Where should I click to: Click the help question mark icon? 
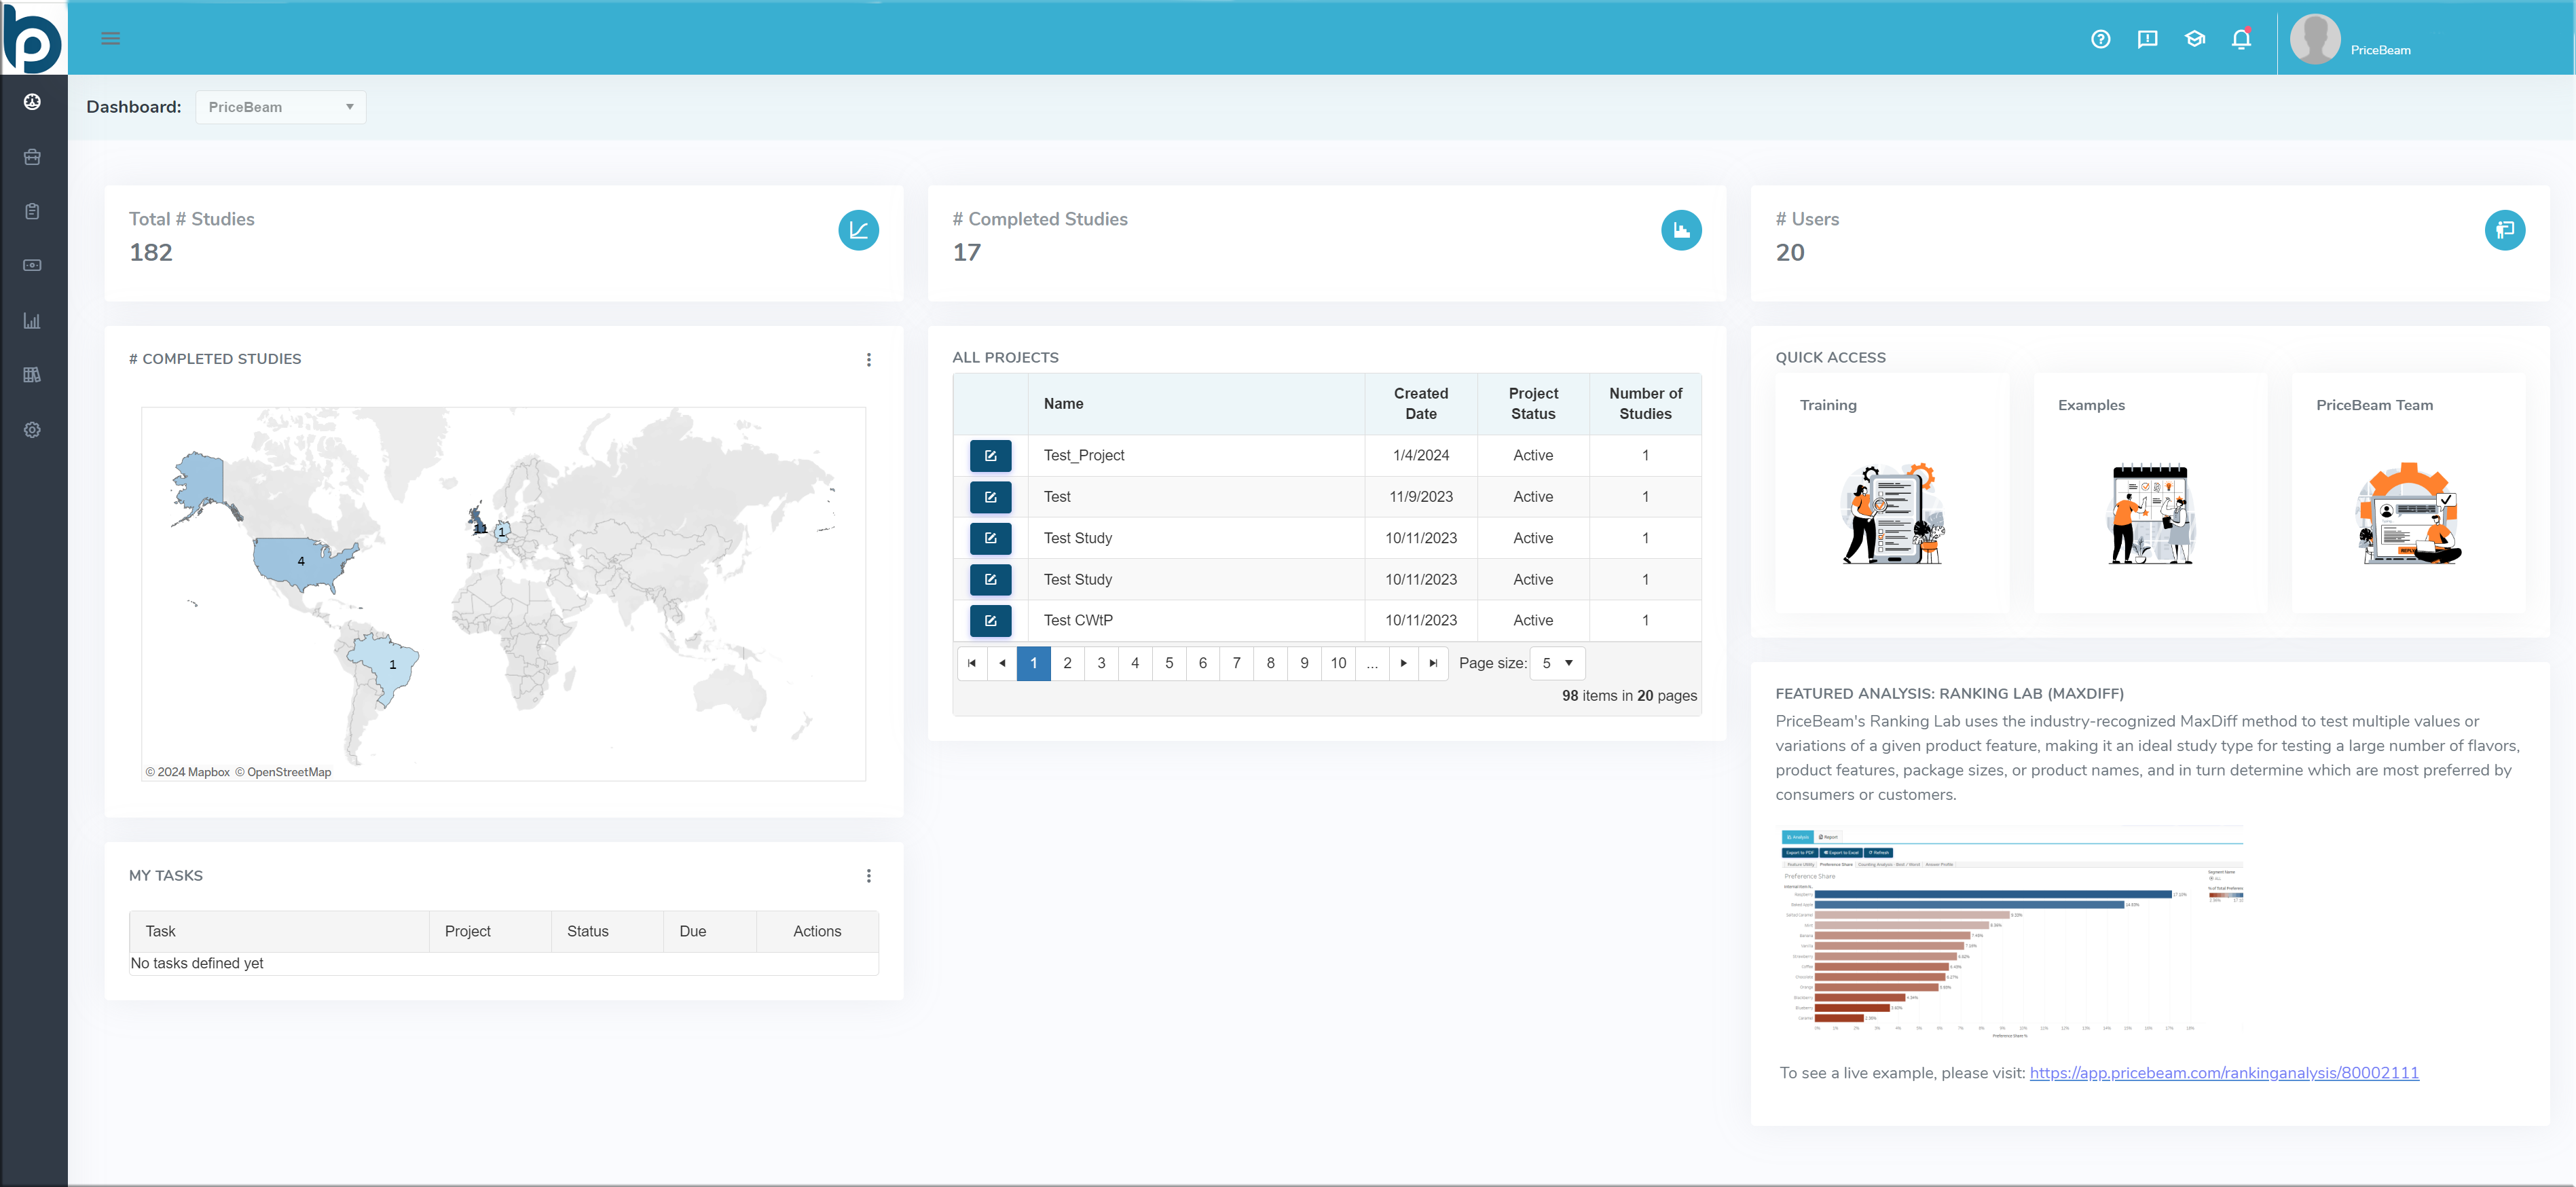pyautogui.click(x=2100, y=39)
